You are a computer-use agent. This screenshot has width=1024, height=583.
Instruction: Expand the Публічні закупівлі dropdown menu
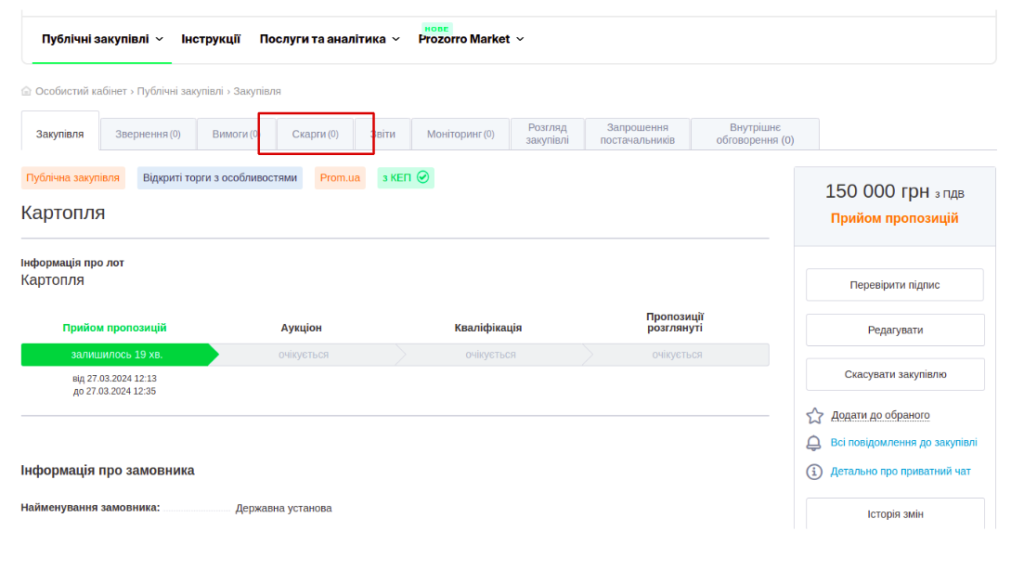click(x=102, y=39)
